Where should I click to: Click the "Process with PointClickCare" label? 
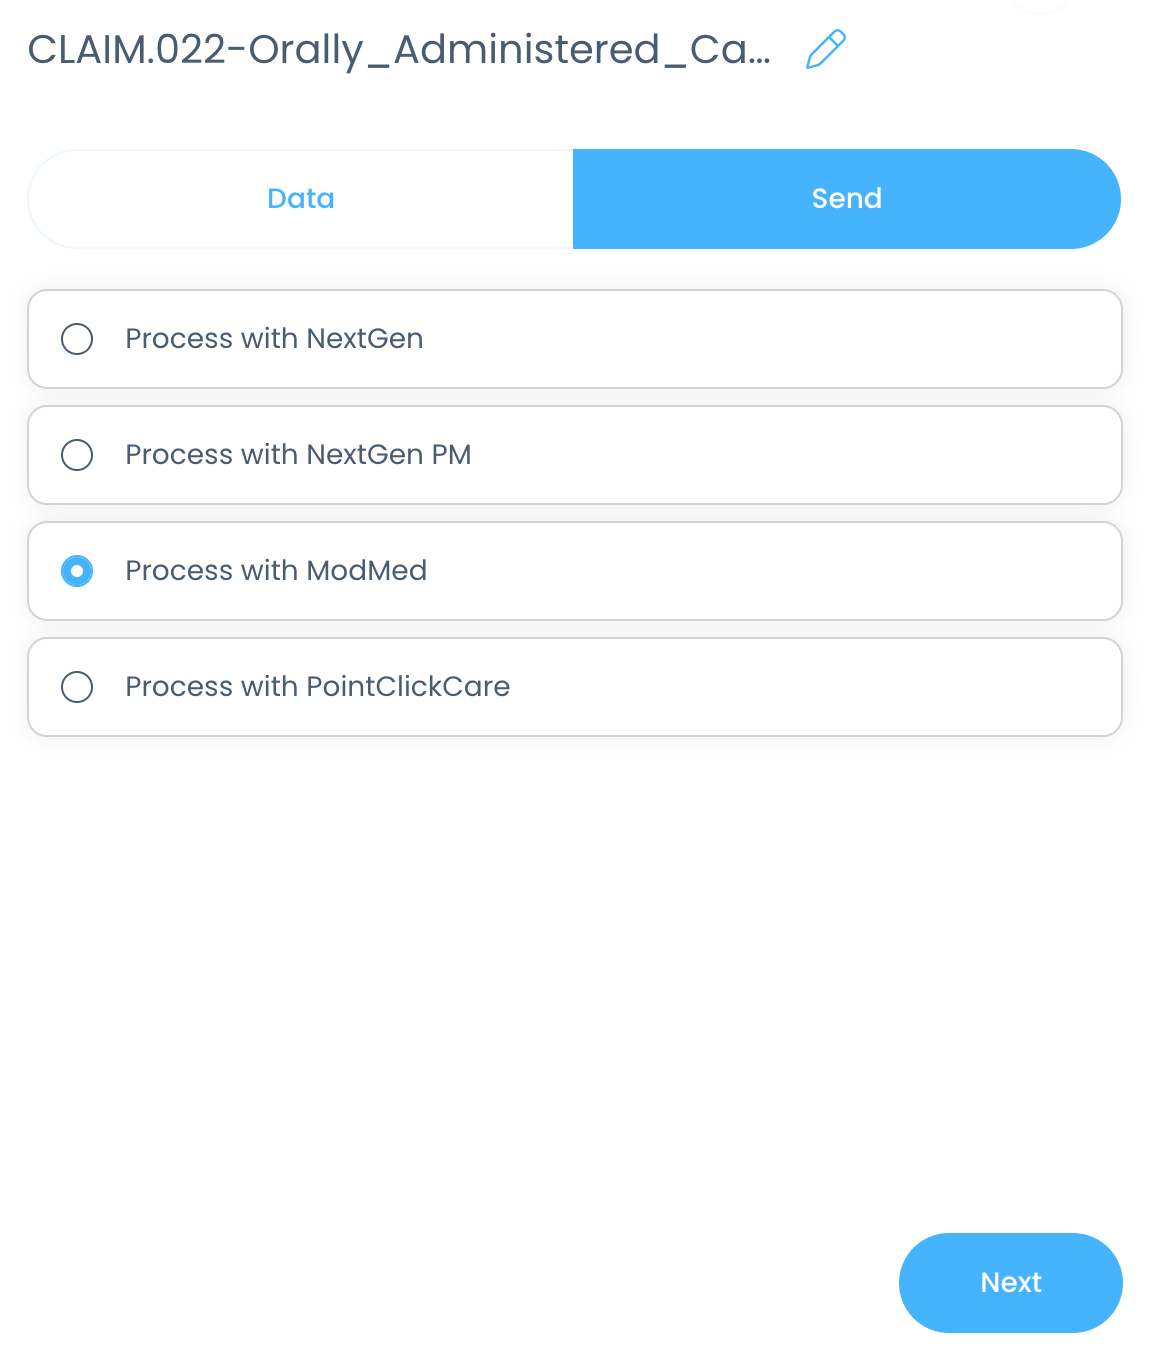pyautogui.click(x=317, y=687)
